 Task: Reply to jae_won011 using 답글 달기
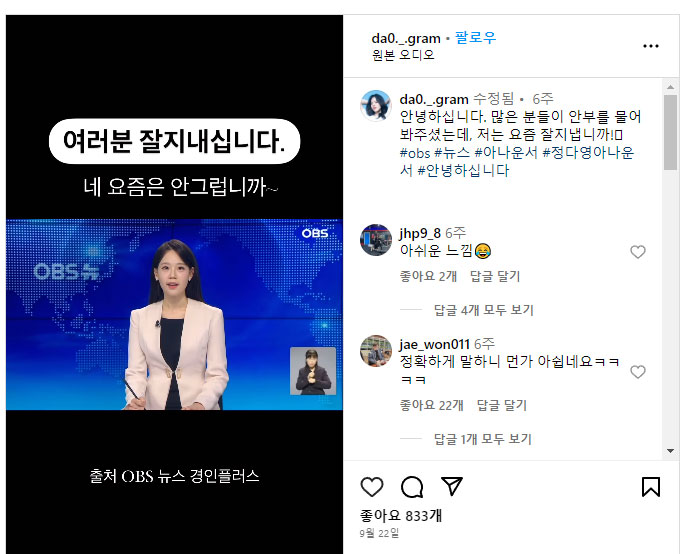[501, 405]
